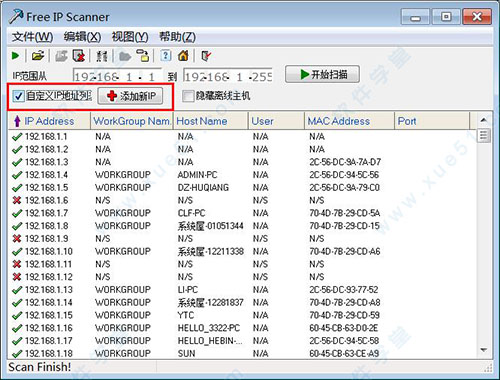
Task: Toggle the 自定义IP地址列表 checkbox
Action: pyautogui.click(x=18, y=96)
